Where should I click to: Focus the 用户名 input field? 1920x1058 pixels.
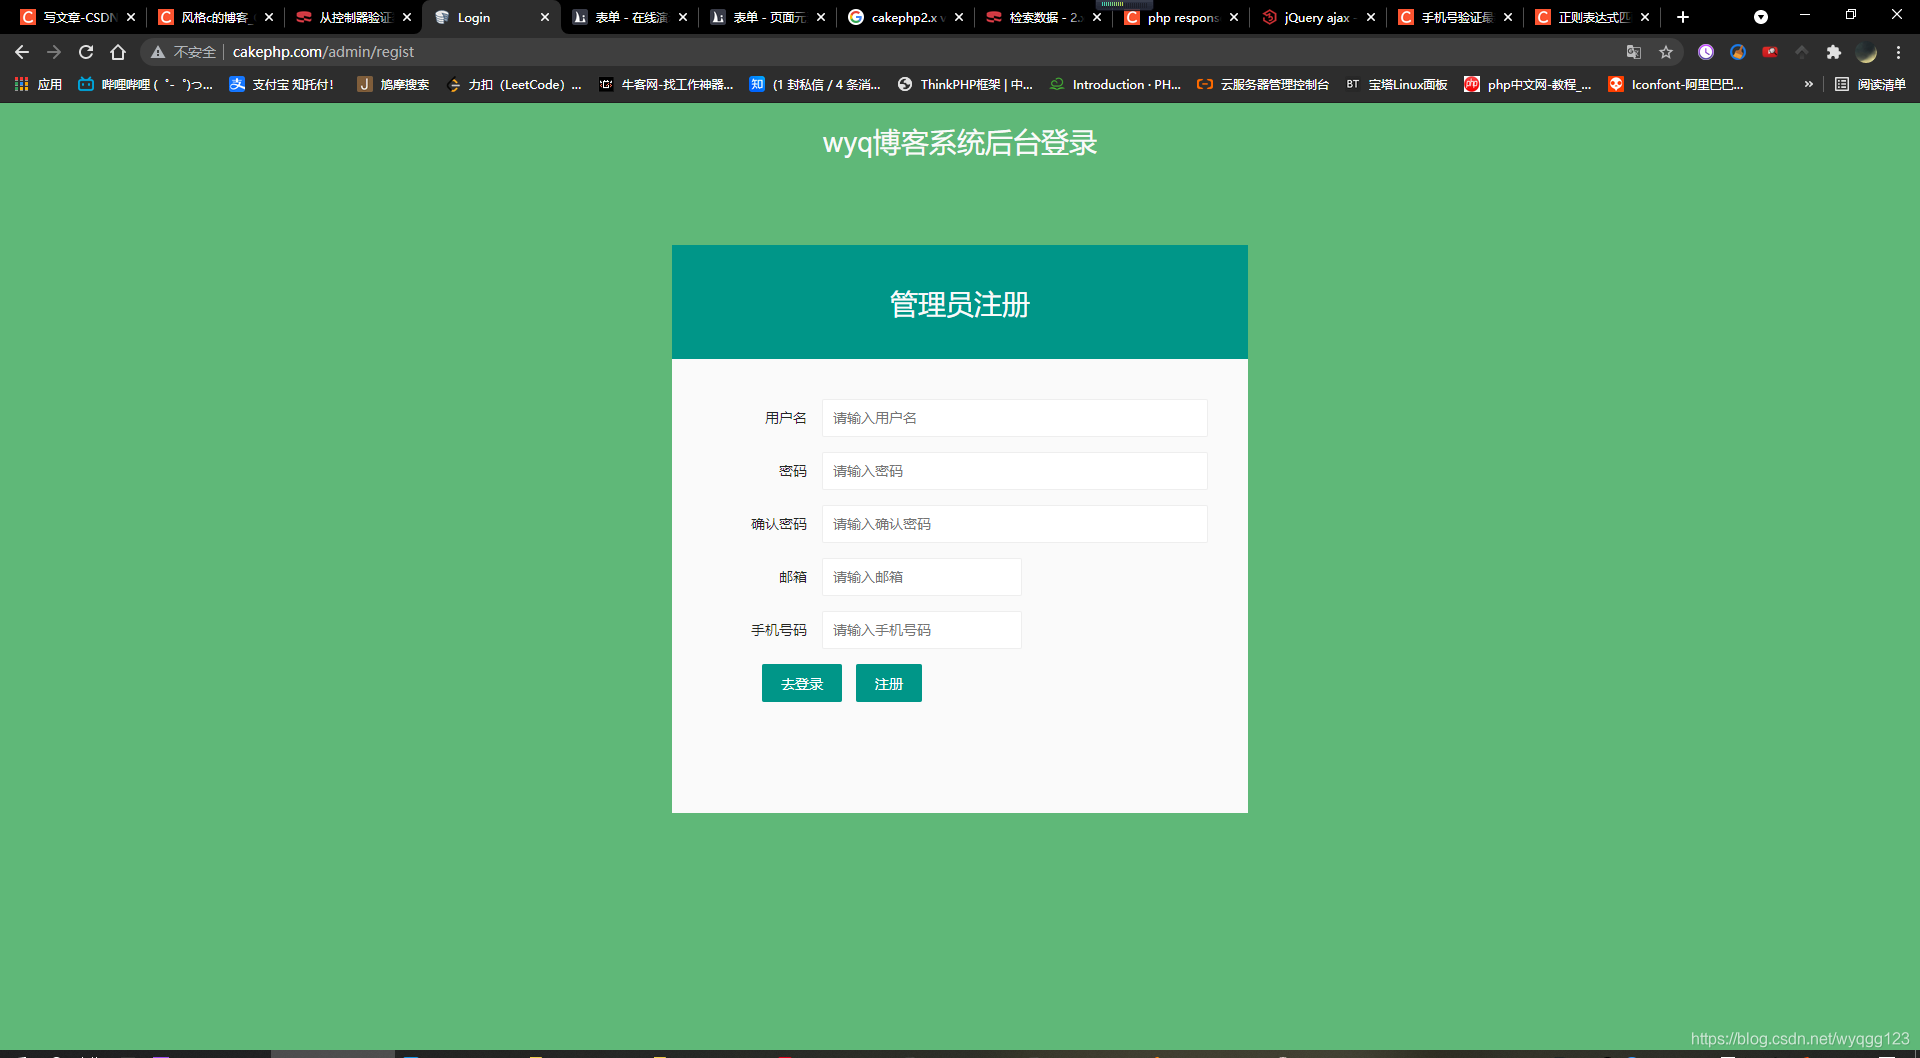point(1014,418)
